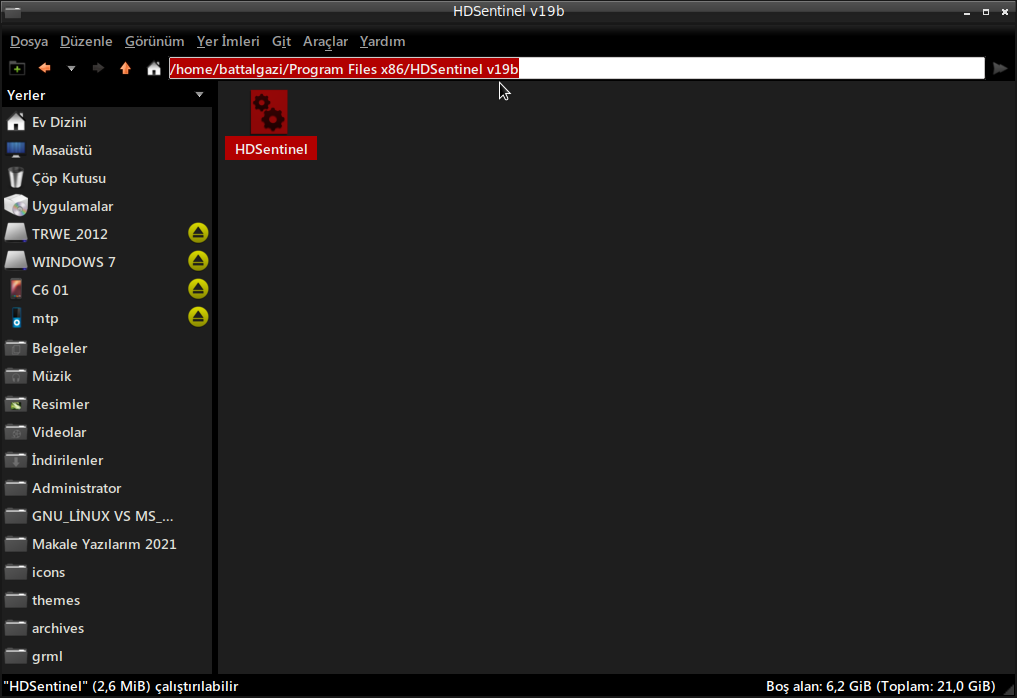
Task: Open the Videolar folder
Action: coord(106,432)
